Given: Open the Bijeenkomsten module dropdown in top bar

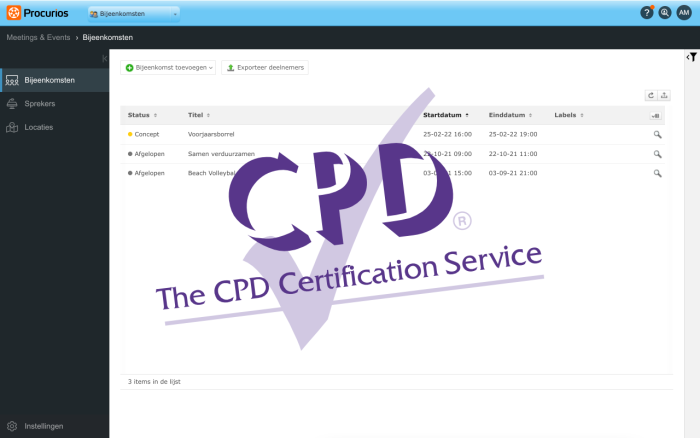Looking at the screenshot, I should pyautogui.click(x=134, y=14).
